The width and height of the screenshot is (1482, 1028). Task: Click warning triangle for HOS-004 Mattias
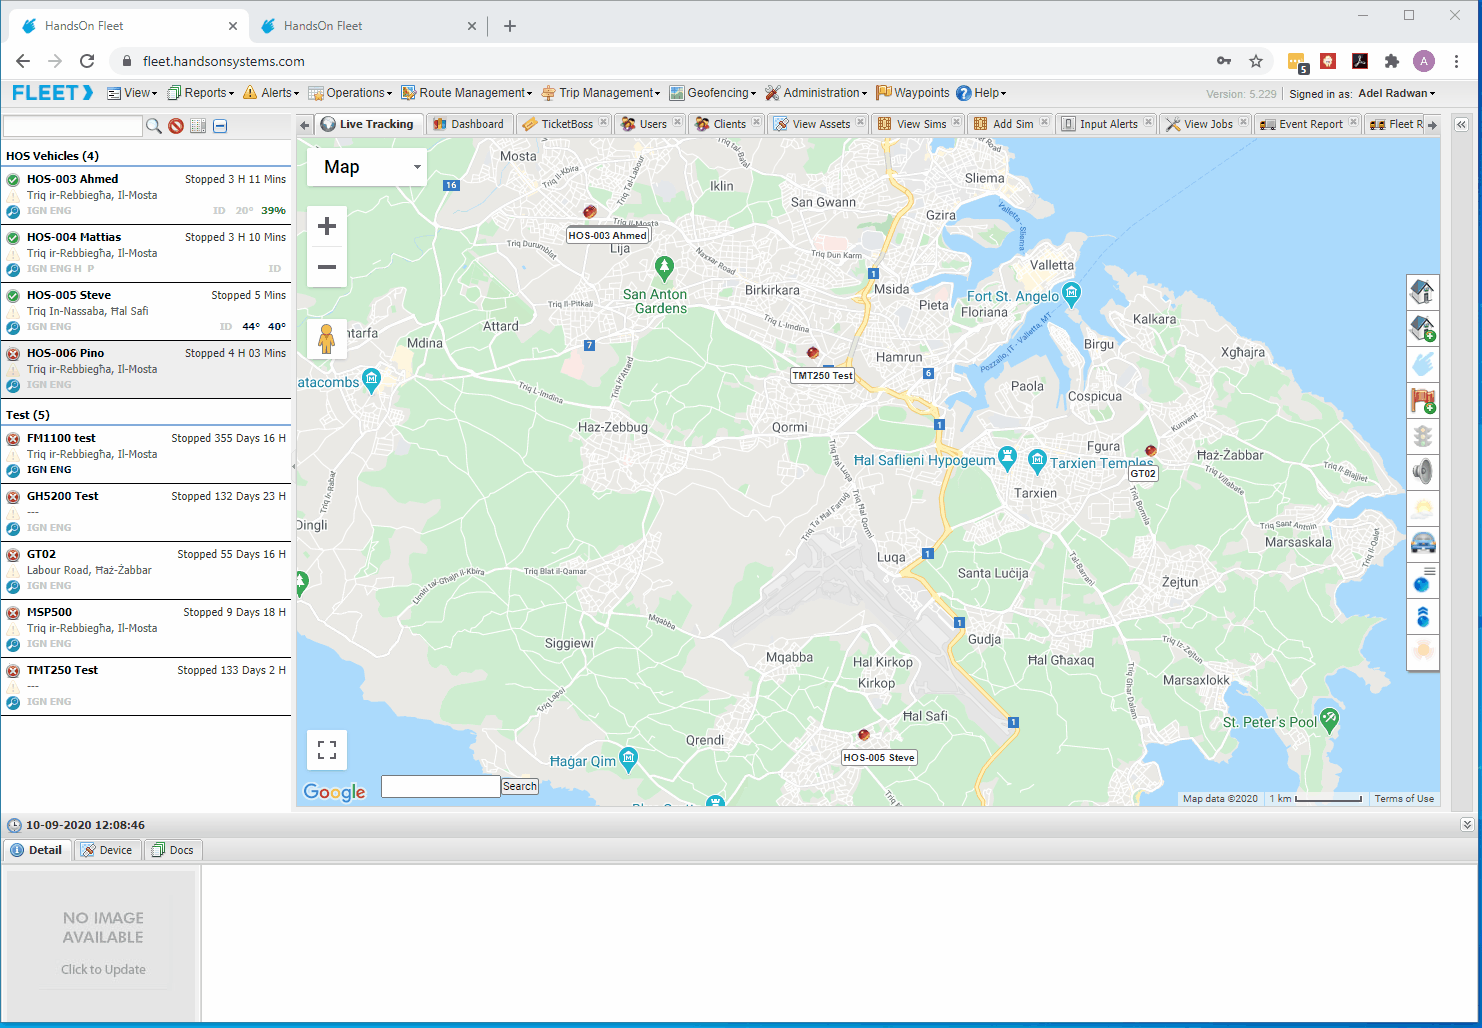pos(13,254)
